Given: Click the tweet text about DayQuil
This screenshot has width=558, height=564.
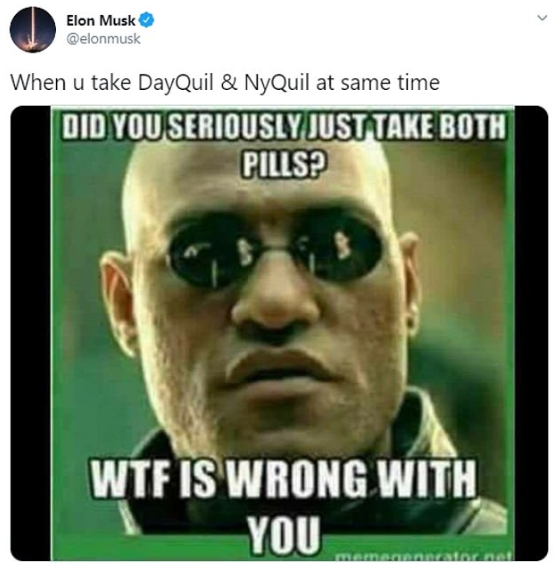Looking at the screenshot, I should [225, 82].
